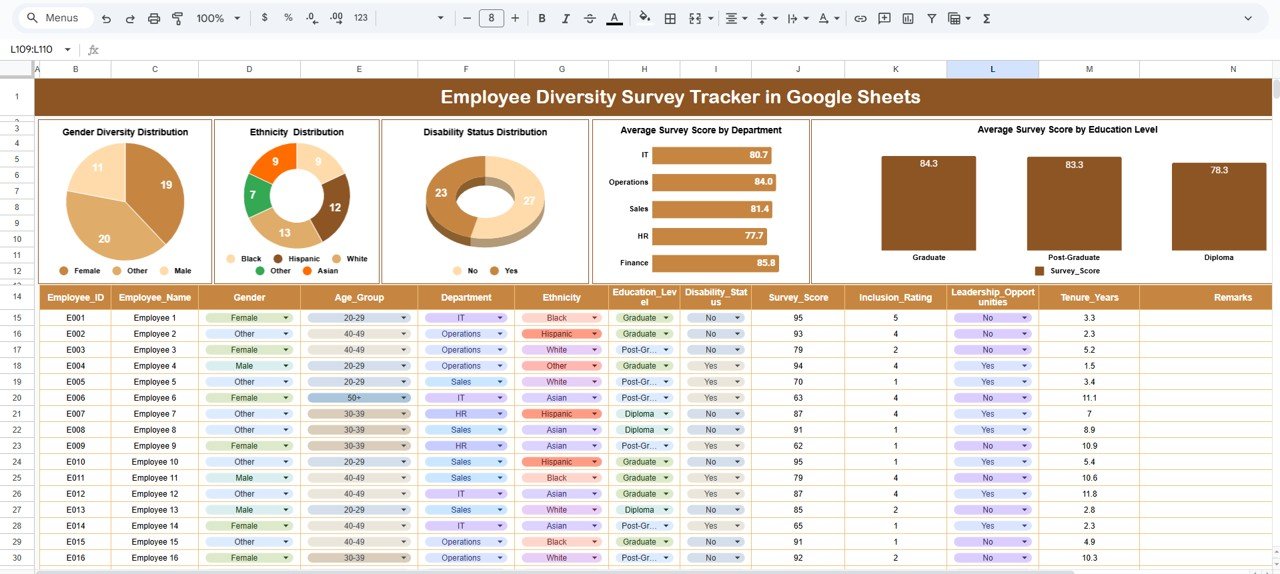
Task: Toggle strikethrough formatting
Action: (590, 18)
